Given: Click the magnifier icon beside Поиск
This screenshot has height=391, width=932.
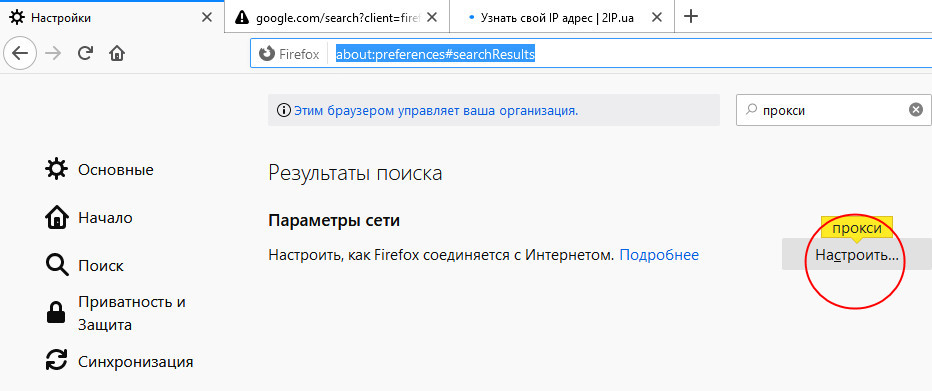Looking at the screenshot, I should [x=57, y=265].
